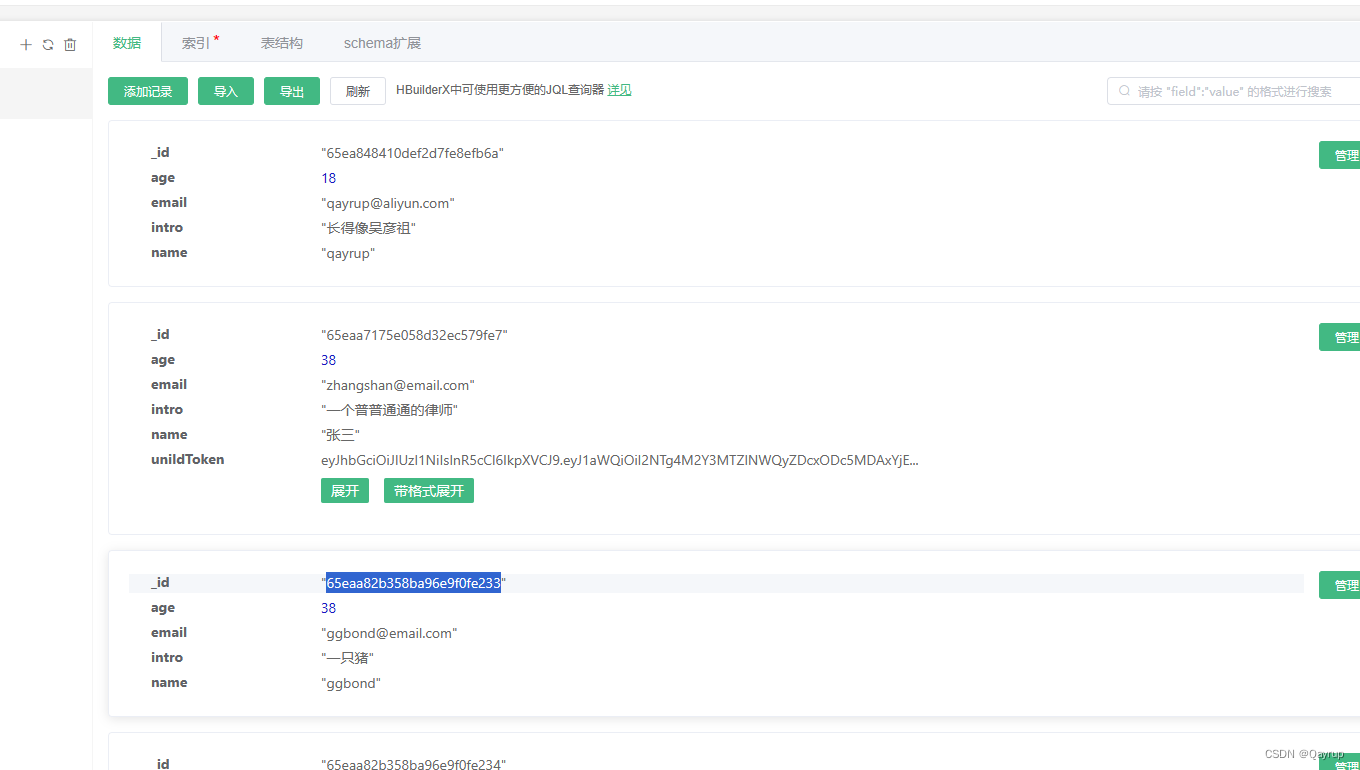Click the refresh icon above the sidebar
The height and width of the screenshot is (770, 1360).
(x=47, y=44)
